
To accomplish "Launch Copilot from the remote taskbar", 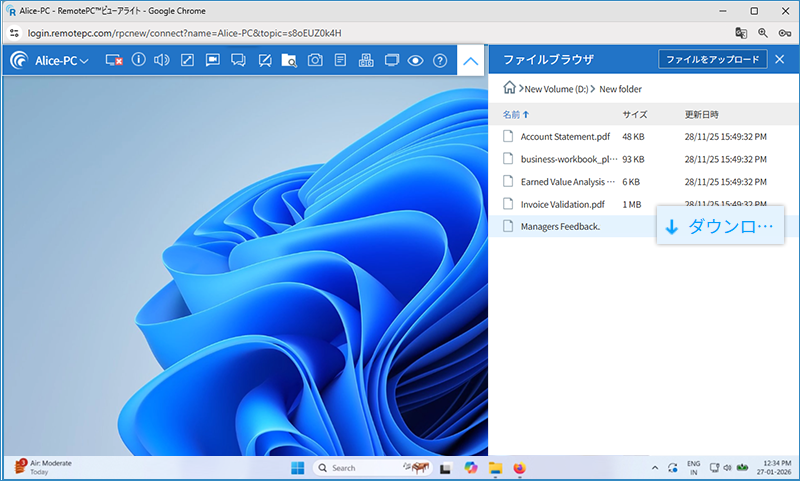I will click(x=470, y=468).
